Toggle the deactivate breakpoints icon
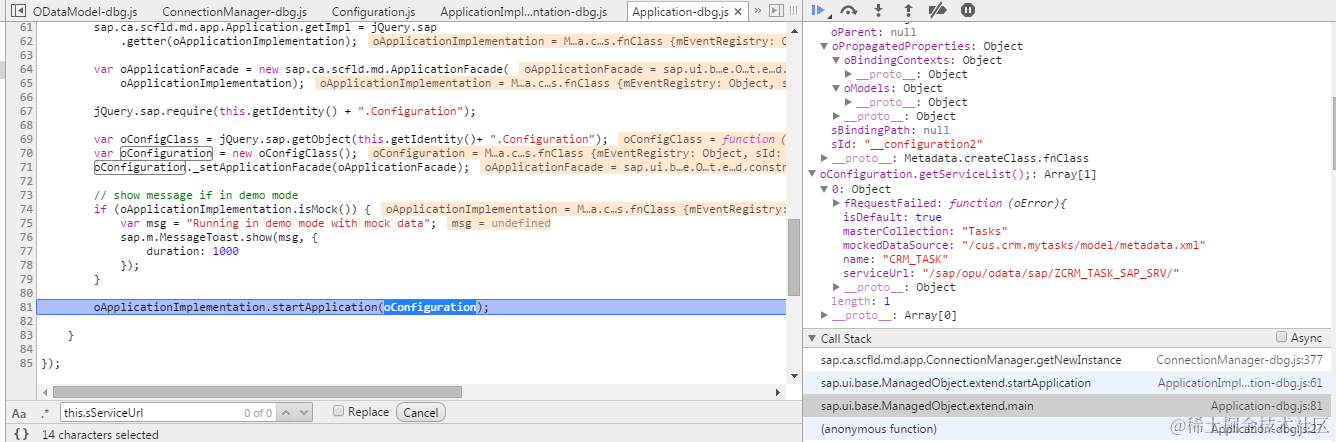This screenshot has width=1336, height=442. [938, 10]
